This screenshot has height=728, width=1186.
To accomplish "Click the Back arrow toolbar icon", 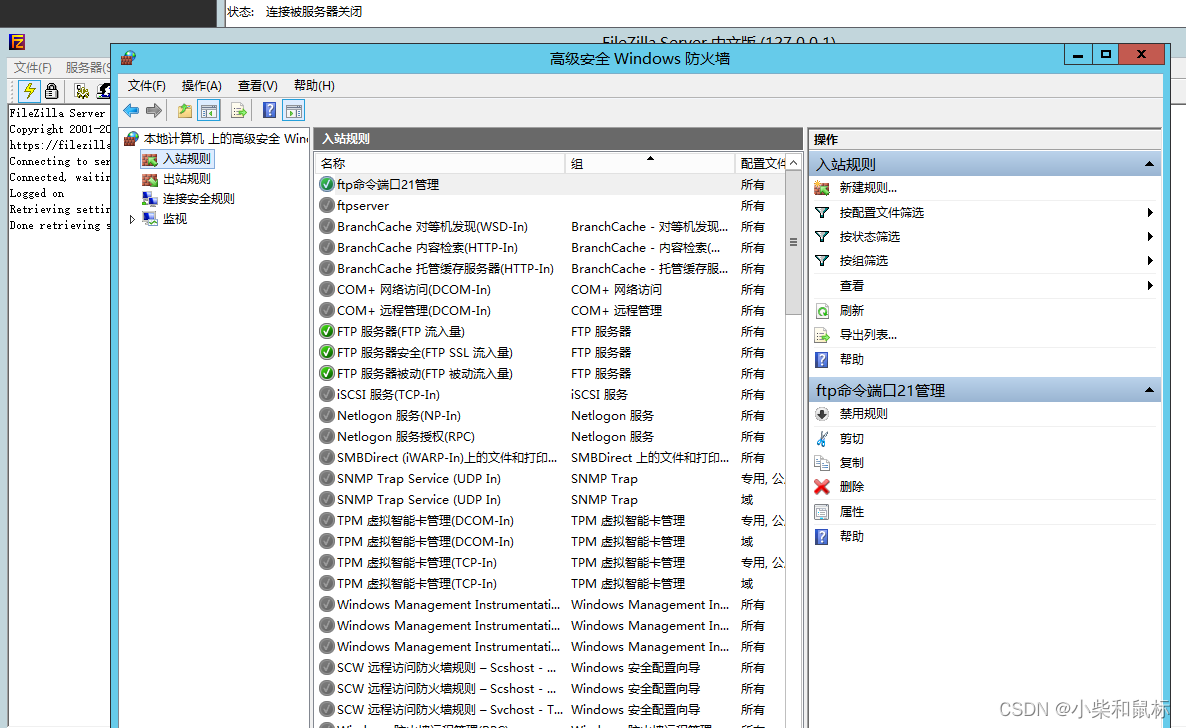I will click(x=131, y=110).
